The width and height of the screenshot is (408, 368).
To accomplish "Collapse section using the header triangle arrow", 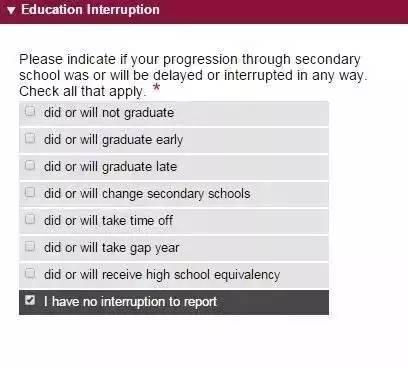I will pyautogui.click(x=11, y=10).
